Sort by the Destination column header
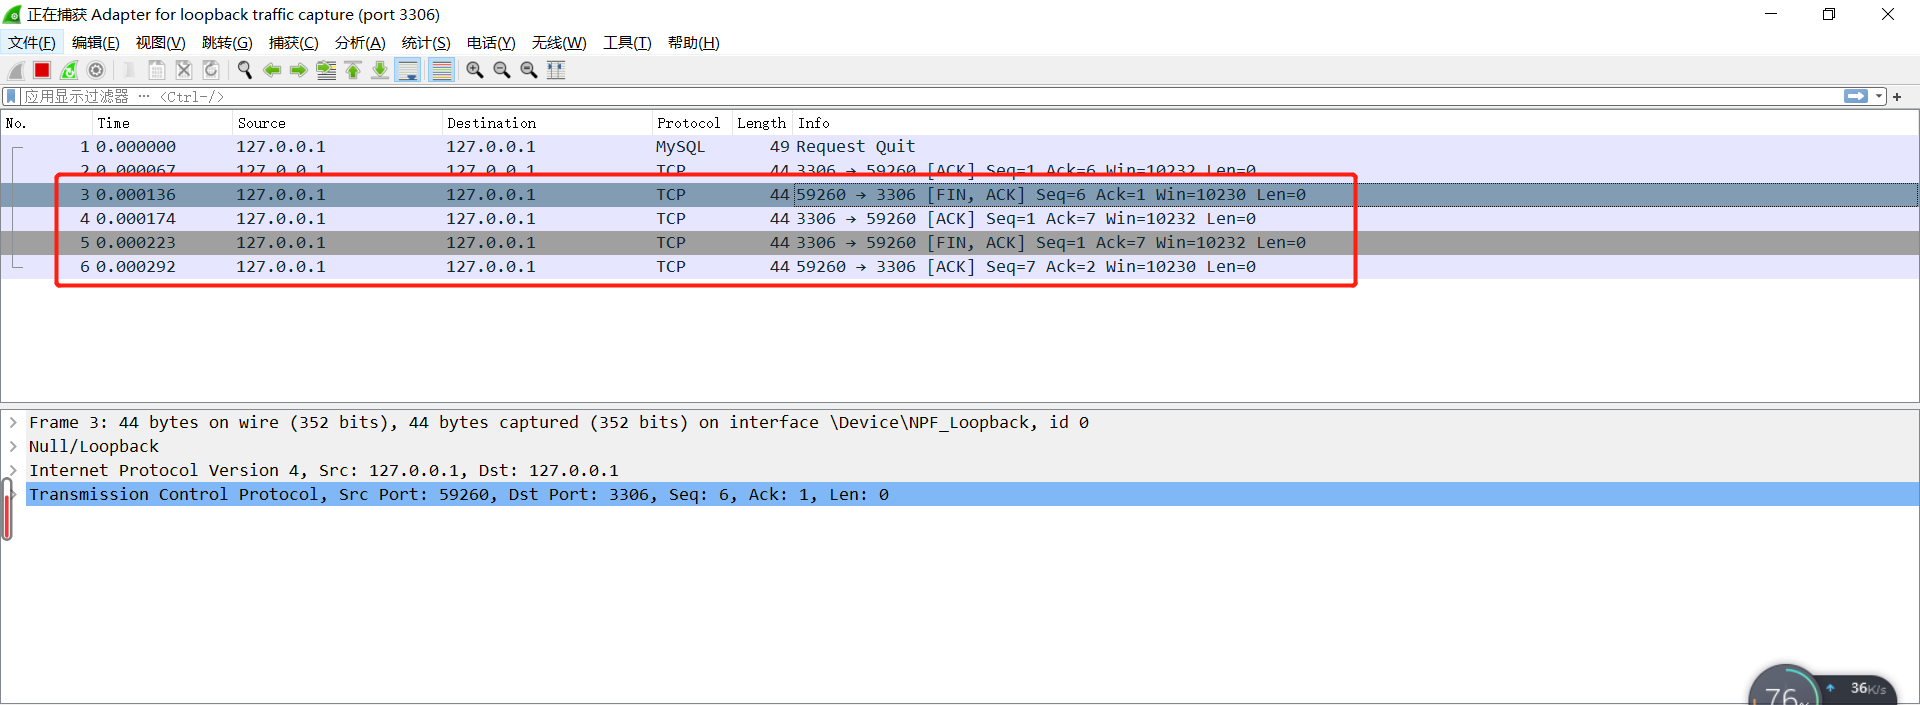Image resolution: width=1920 pixels, height=705 pixels. coord(548,123)
